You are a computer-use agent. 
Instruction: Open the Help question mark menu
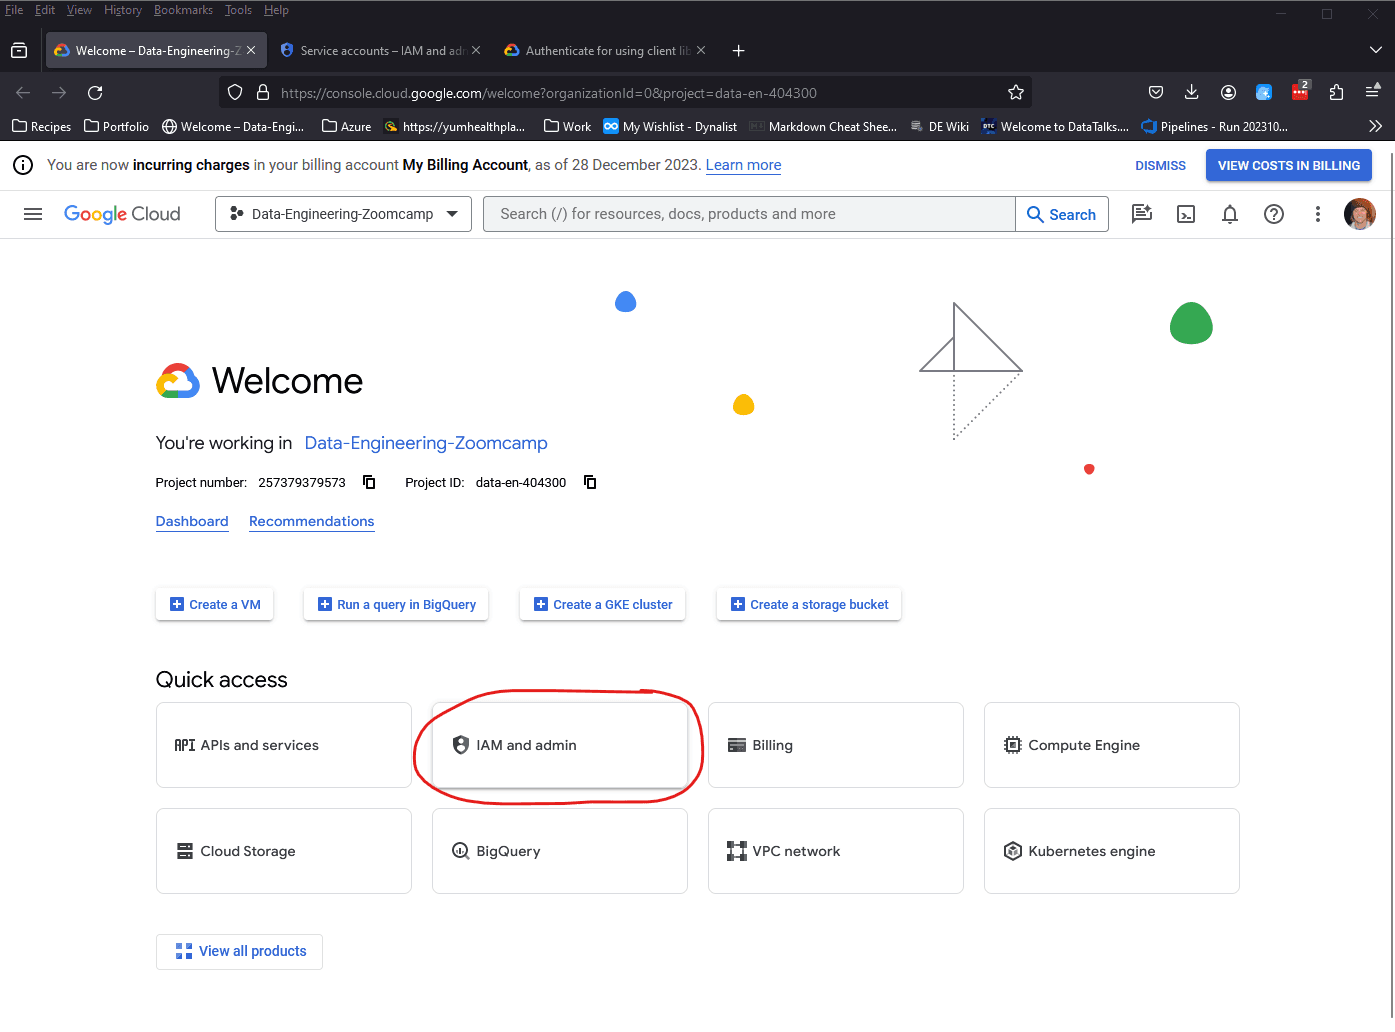click(1274, 214)
